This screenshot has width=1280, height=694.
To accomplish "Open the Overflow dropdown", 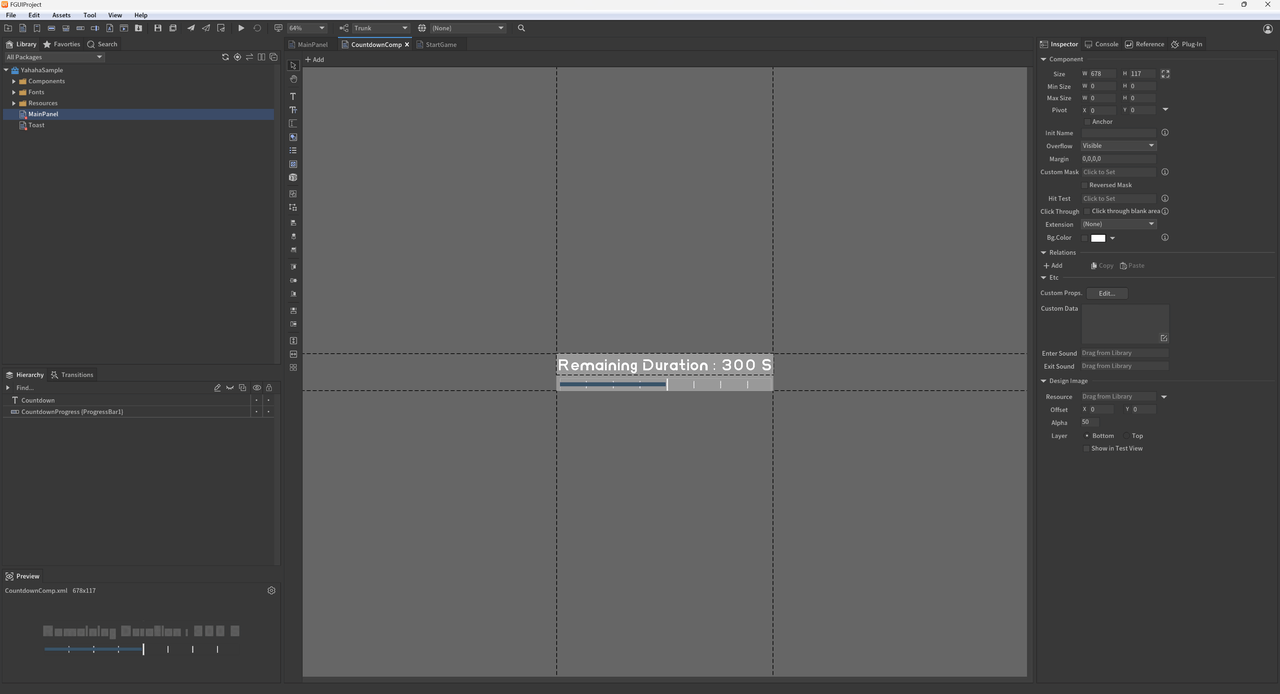I will coord(1118,146).
